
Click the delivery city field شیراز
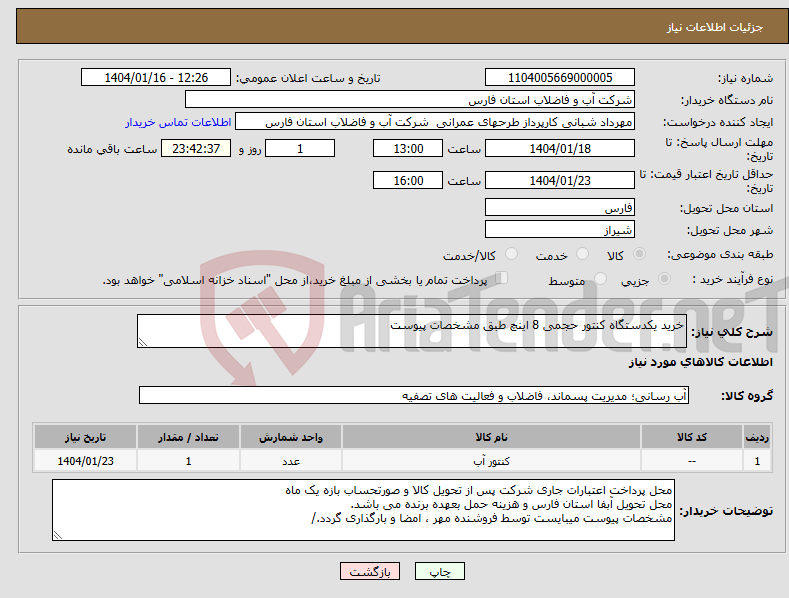tap(560, 230)
